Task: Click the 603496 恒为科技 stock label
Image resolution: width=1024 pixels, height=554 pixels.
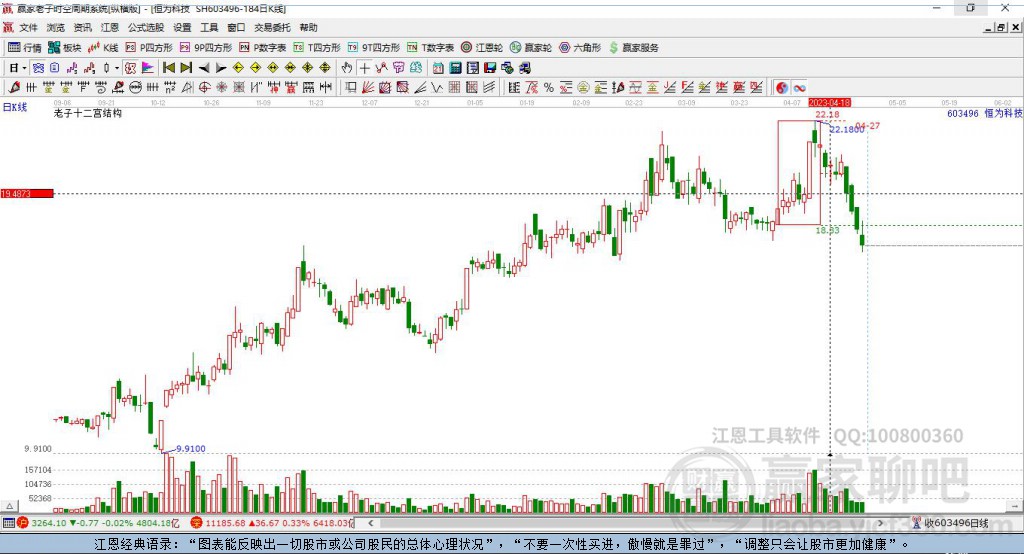Action: click(984, 114)
